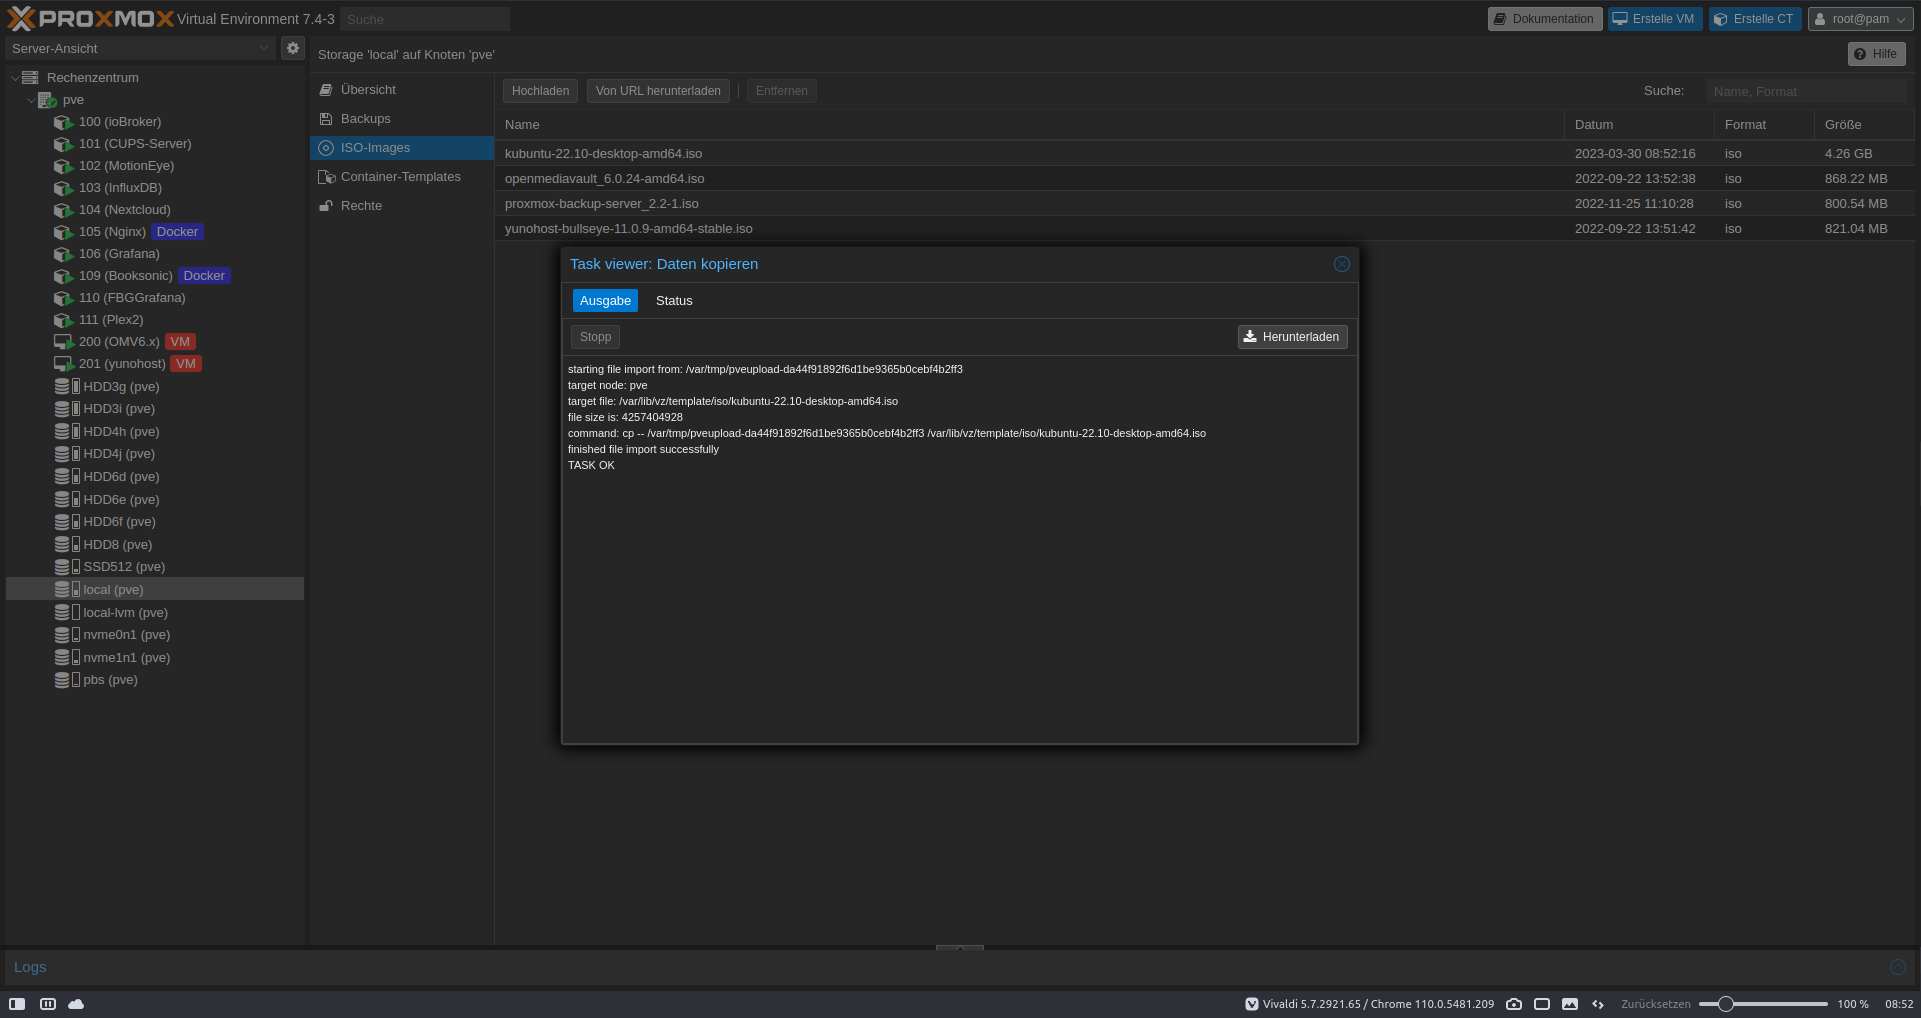The width and height of the screenshot is (1921, 1018).
Task: Select container 101 (CUPS-Server)
Action: pos(135,144)
